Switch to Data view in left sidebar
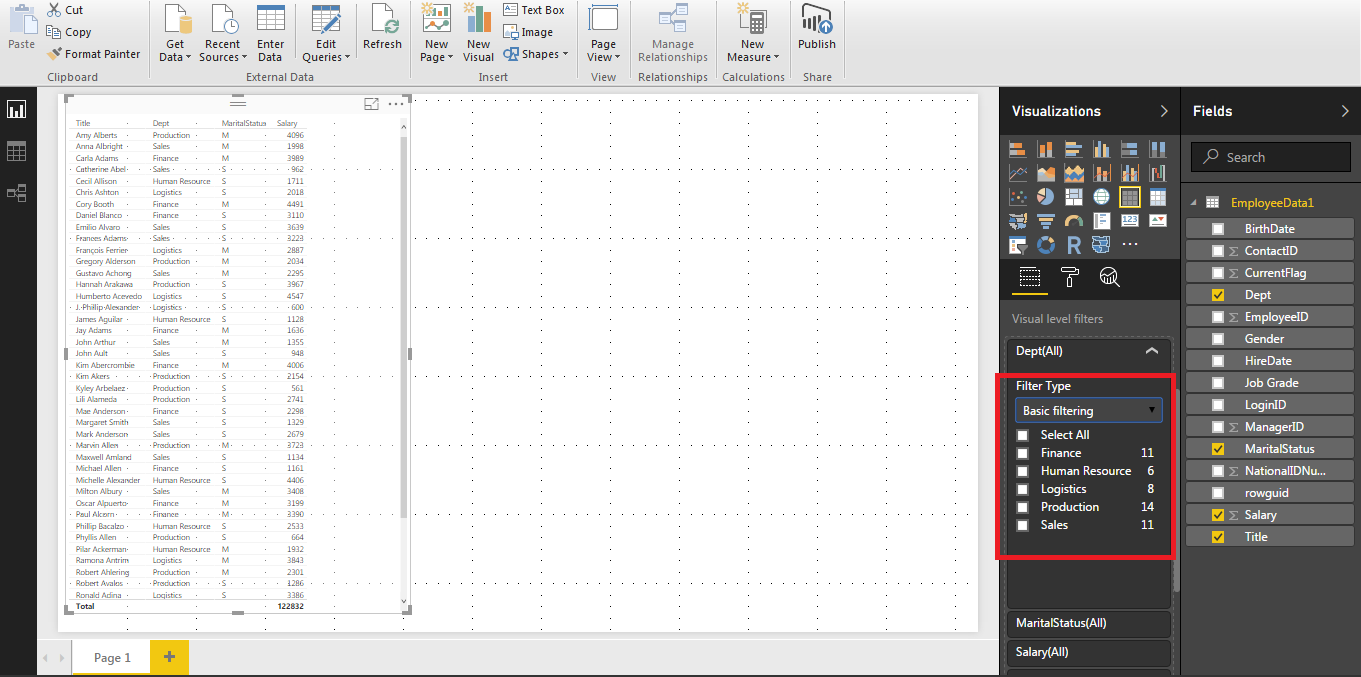Screen dimensions: 1361x677 [x=16, y=152]
